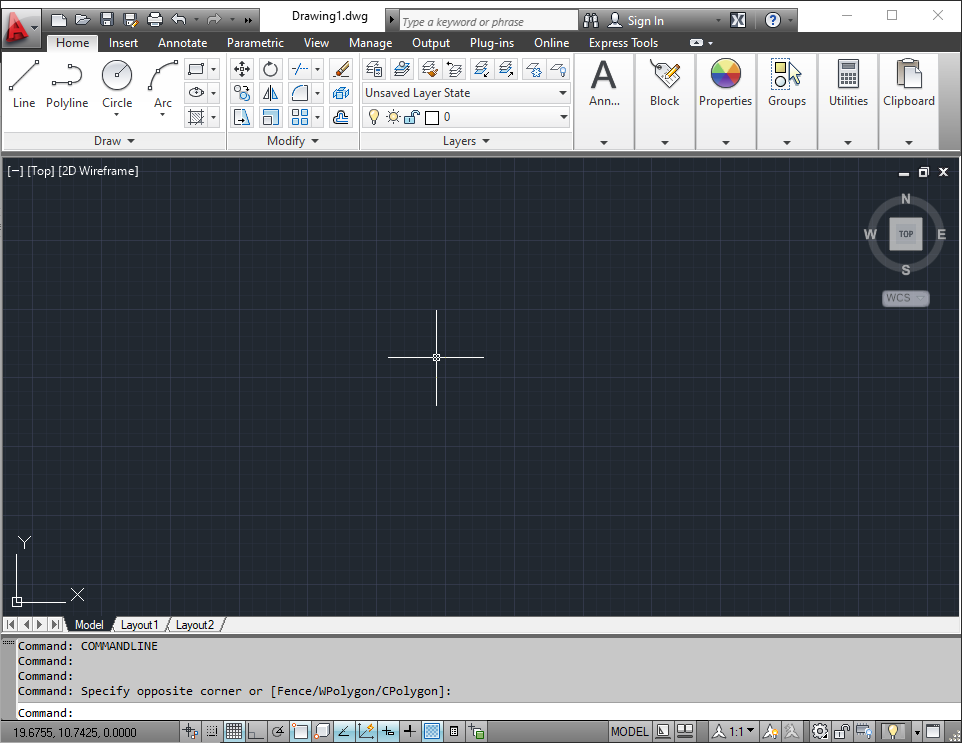Click the Save icon in quick access toolbar
The height and width of the screenshot is (743, 962).
click(107, 20)
